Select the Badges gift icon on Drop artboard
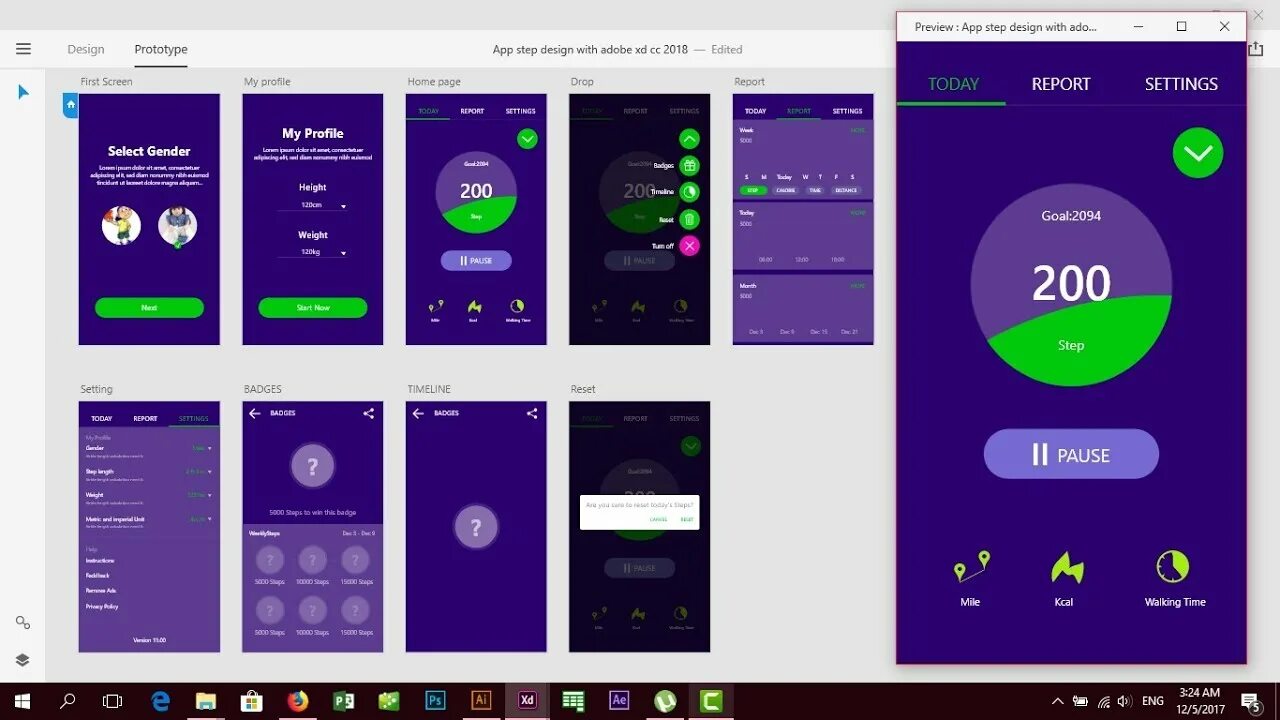1280x720 pixels. click(x=689, y=165)
